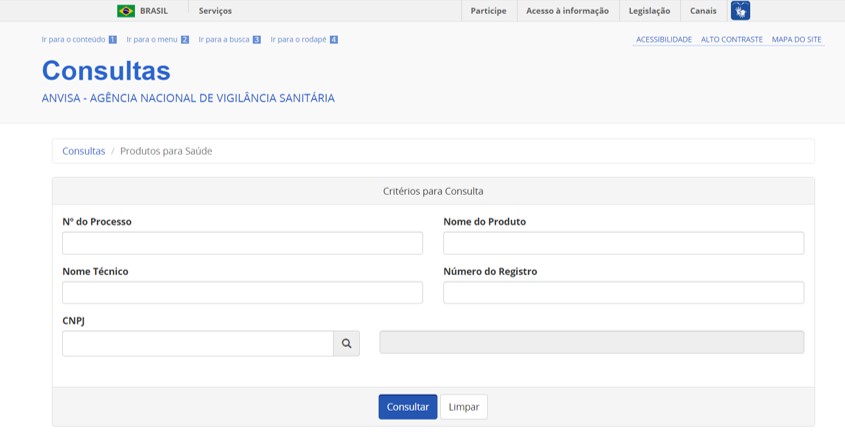Open Acesso à informação menu item
Image resolution: width=845 pixels, height=444 pixels.
567,11
